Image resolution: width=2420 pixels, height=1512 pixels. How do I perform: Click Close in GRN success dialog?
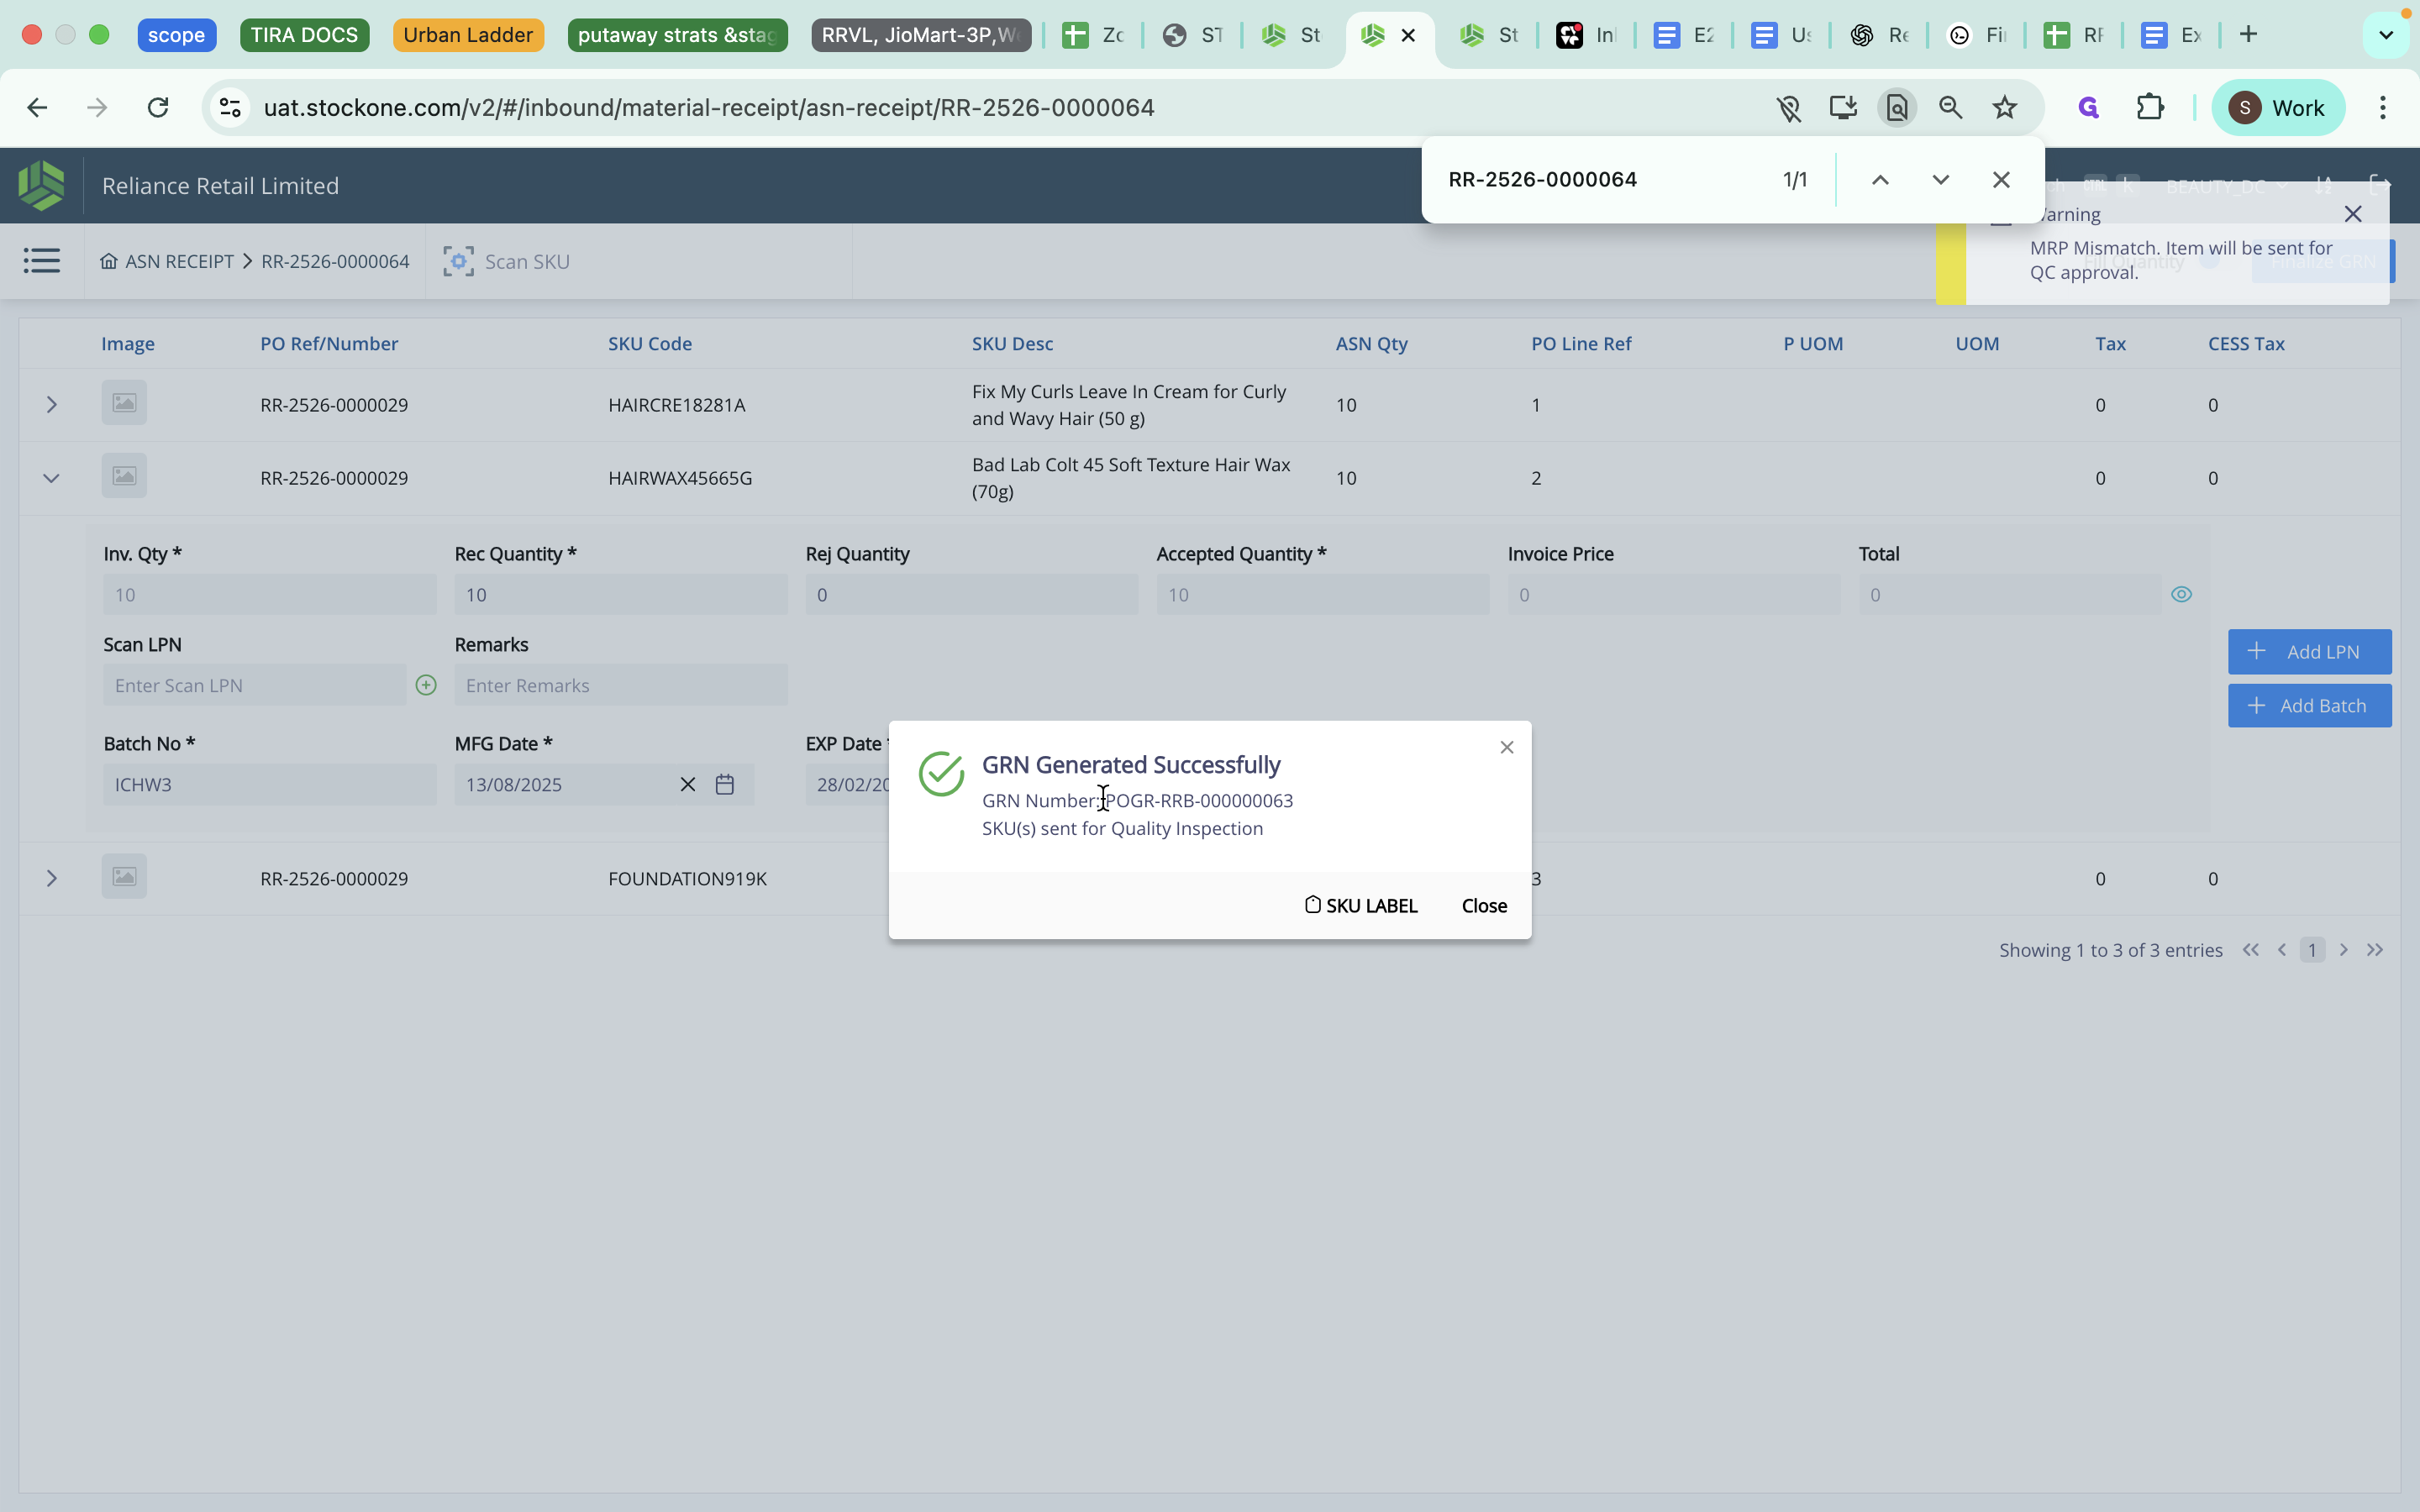(x=1484, y=906)
